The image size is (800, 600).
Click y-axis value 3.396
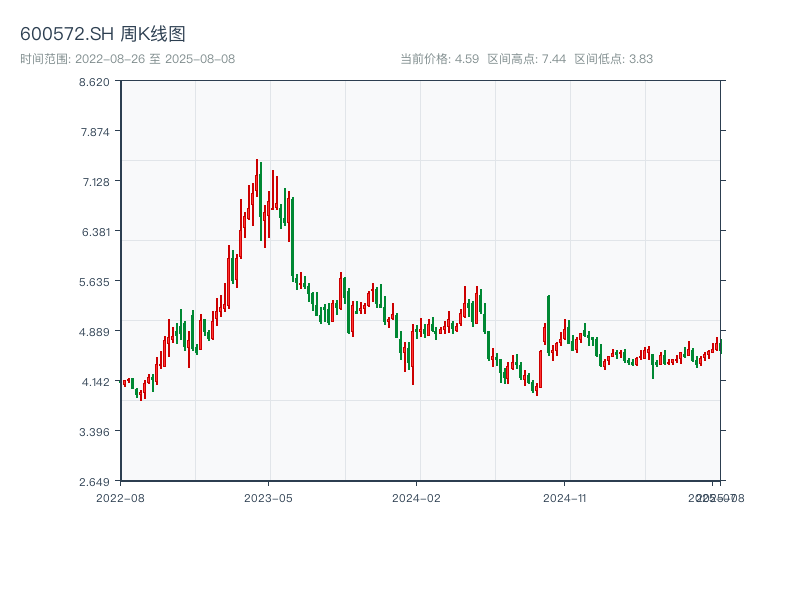[x=94, y=432]
